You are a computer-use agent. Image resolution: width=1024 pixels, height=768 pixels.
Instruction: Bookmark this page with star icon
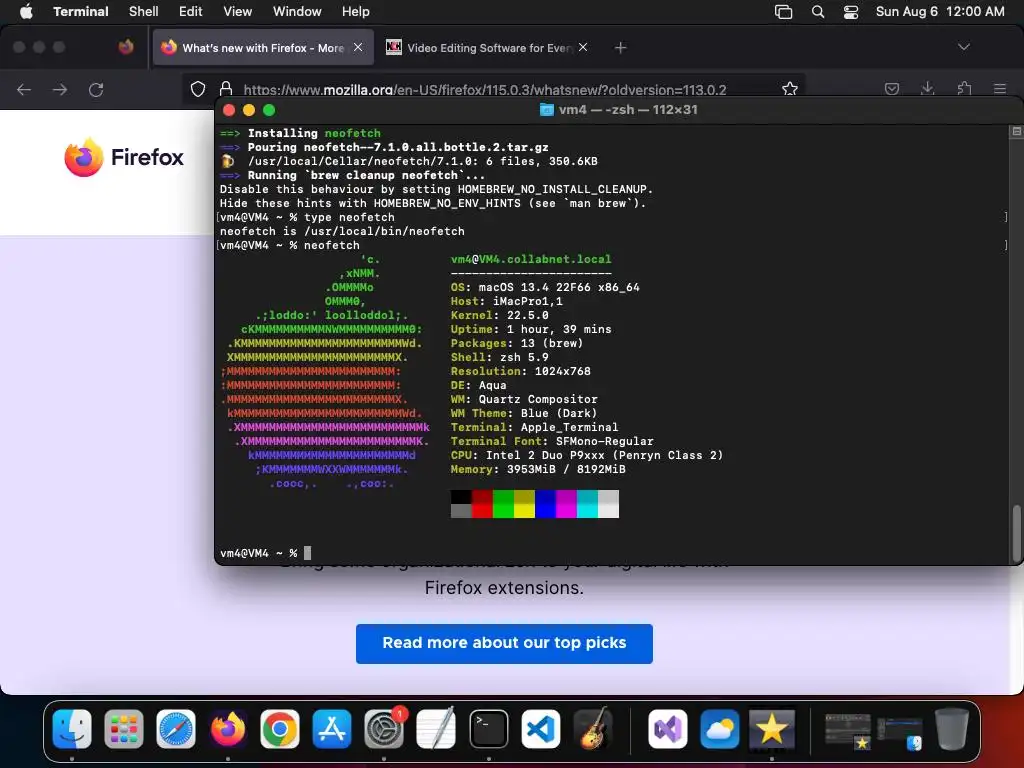pos(790,89)
